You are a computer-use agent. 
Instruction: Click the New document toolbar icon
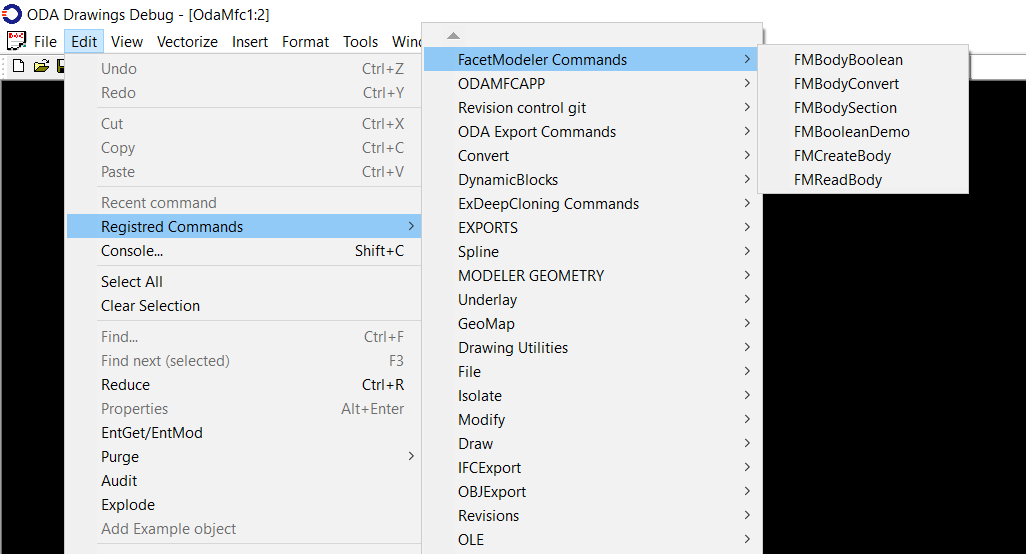click(19, 66)
